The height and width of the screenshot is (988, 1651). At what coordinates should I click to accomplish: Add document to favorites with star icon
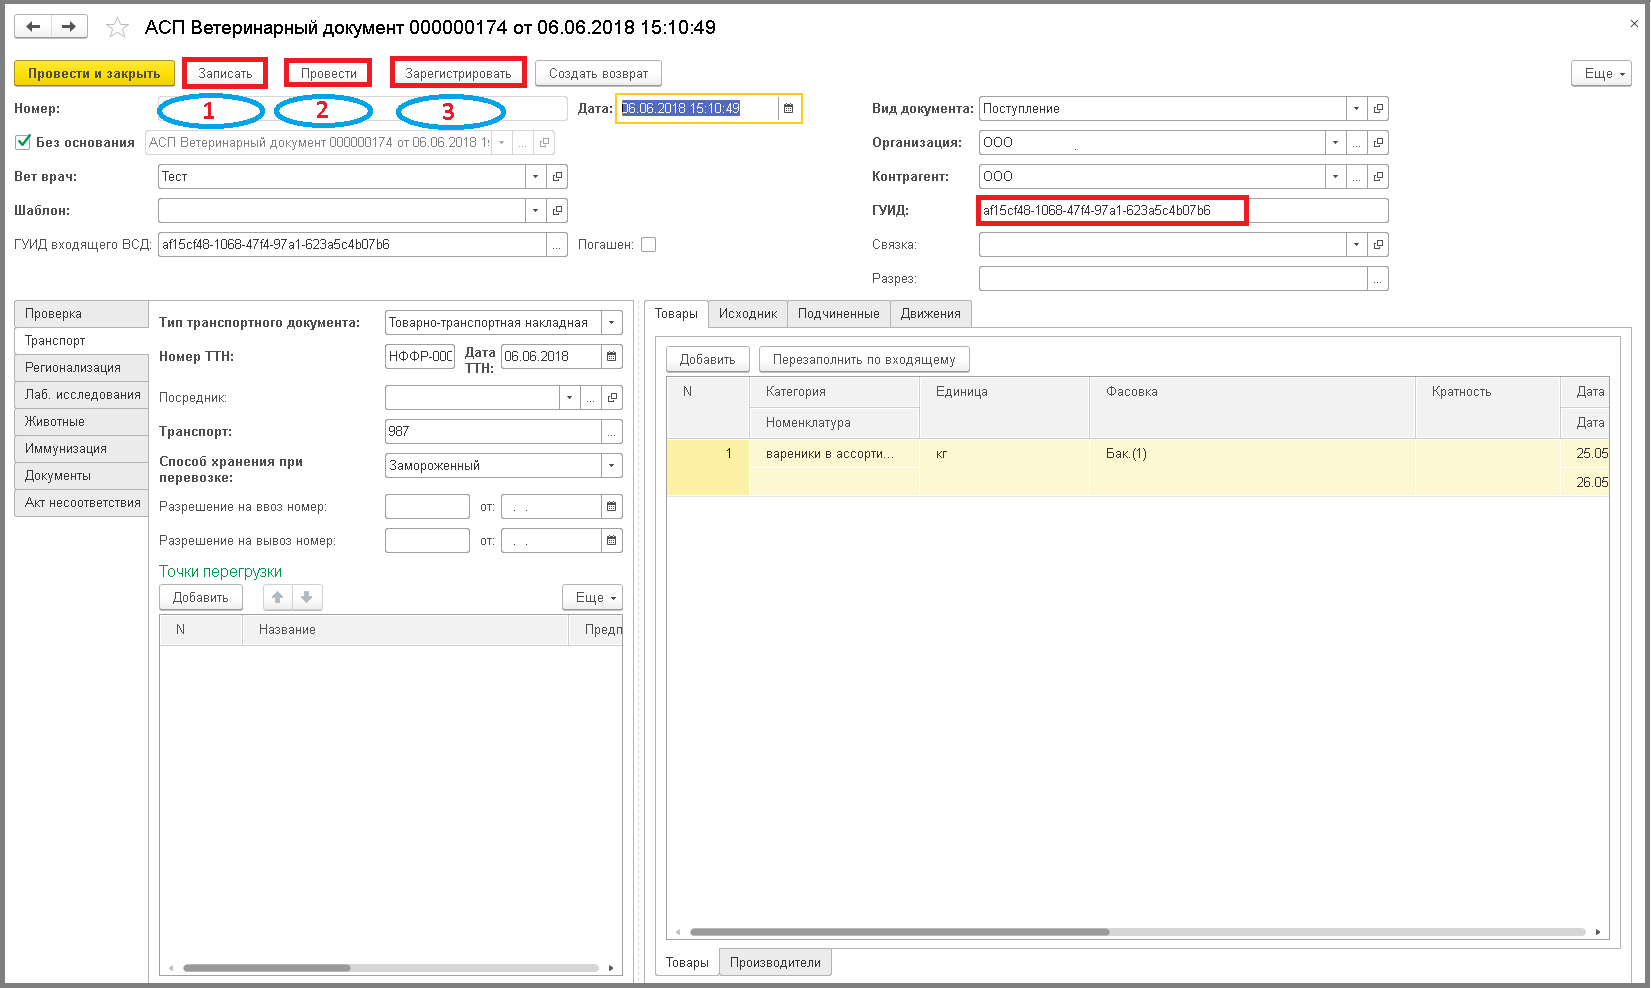tap(118, 28)
